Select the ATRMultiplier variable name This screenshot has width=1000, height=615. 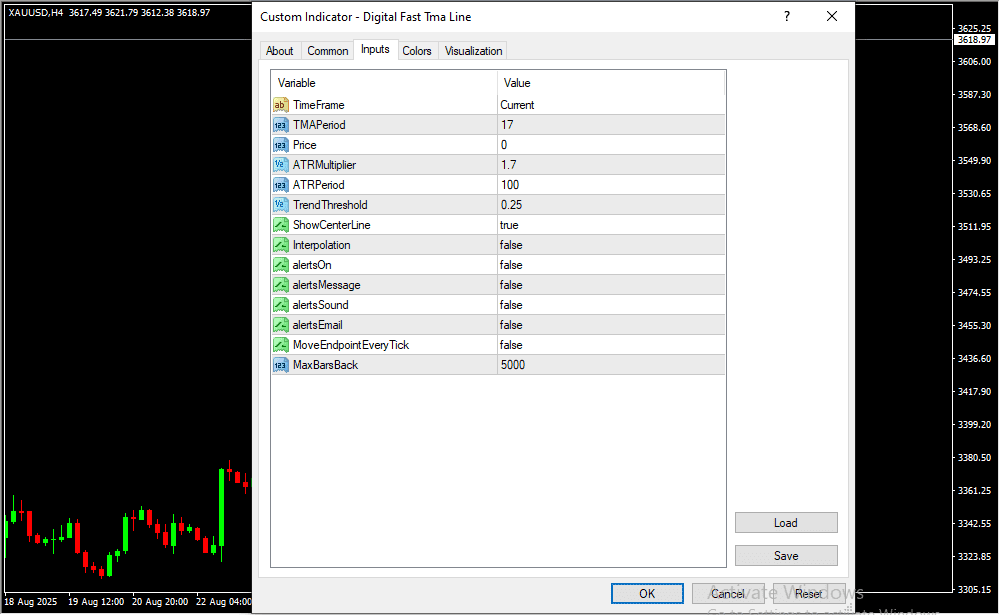point(324,165)
